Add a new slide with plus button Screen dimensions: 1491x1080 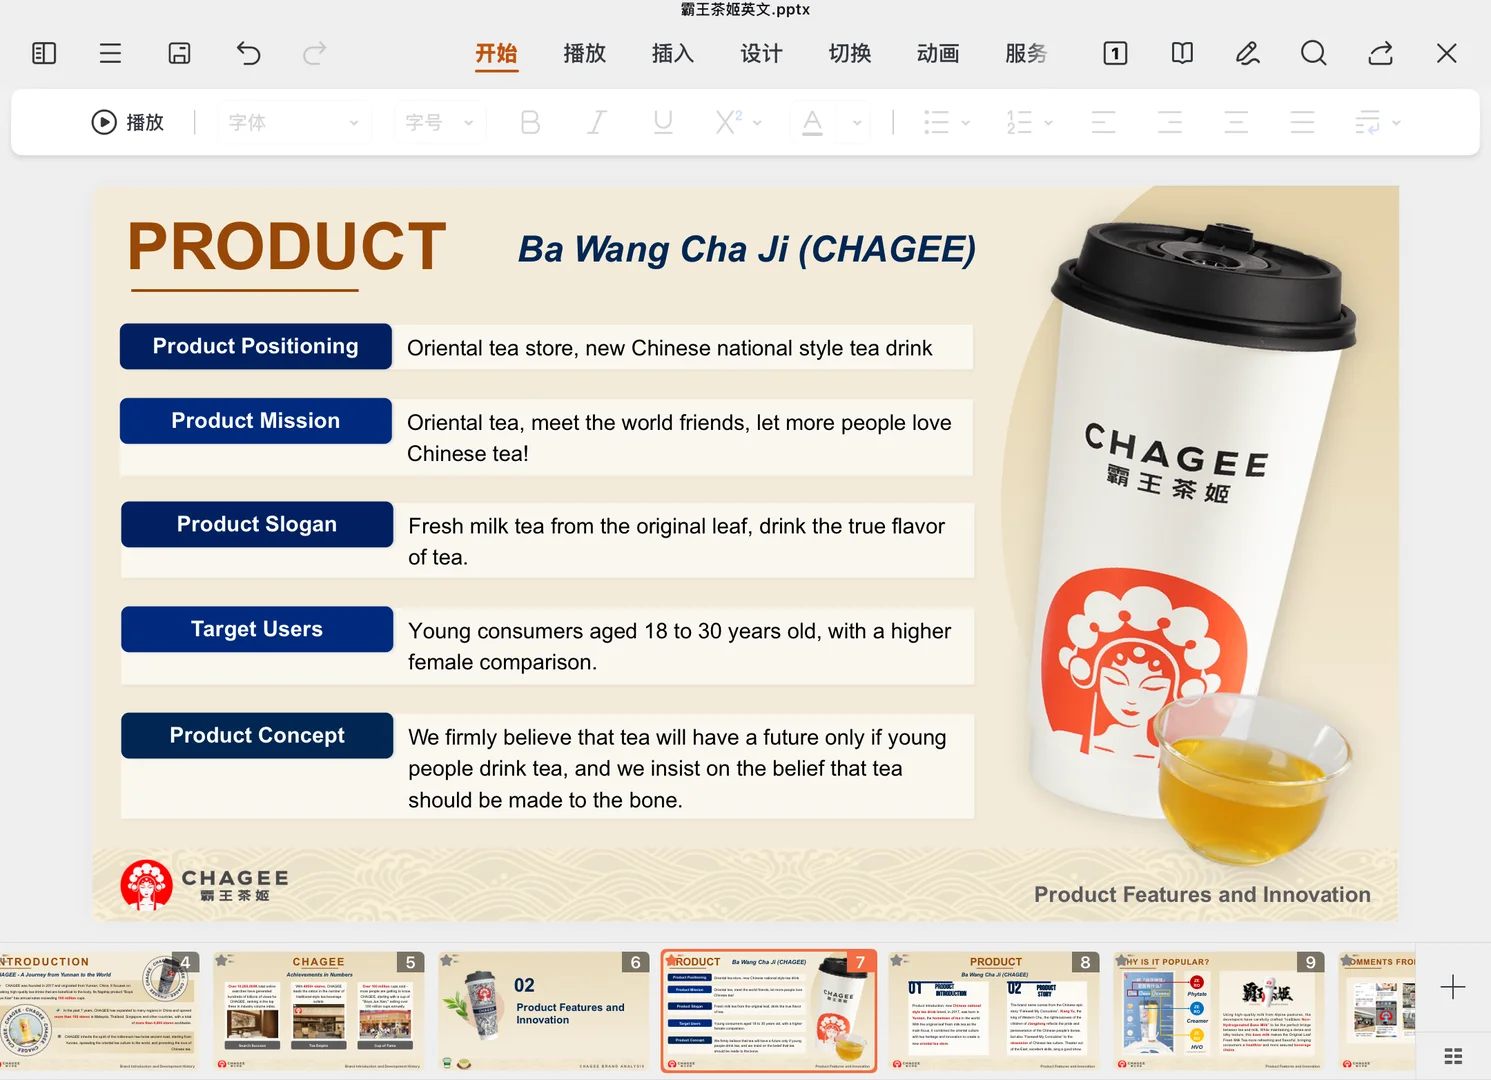pos(1453,988)
